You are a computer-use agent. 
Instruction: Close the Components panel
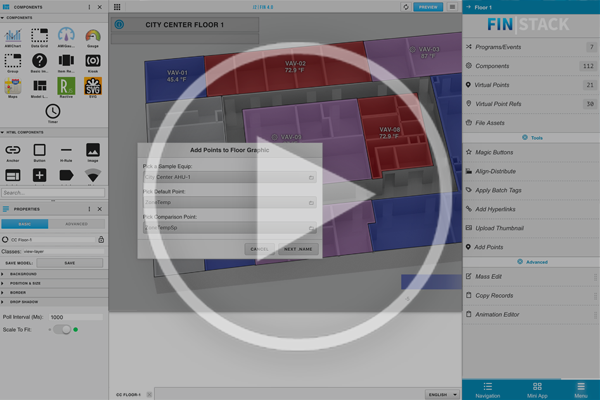pos(99,7)
